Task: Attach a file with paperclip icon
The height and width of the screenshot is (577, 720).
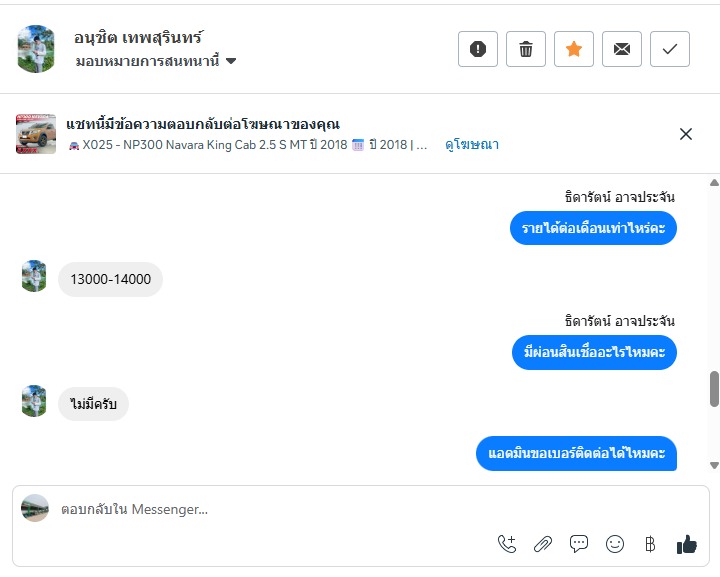Action: [x=543, y=544]
